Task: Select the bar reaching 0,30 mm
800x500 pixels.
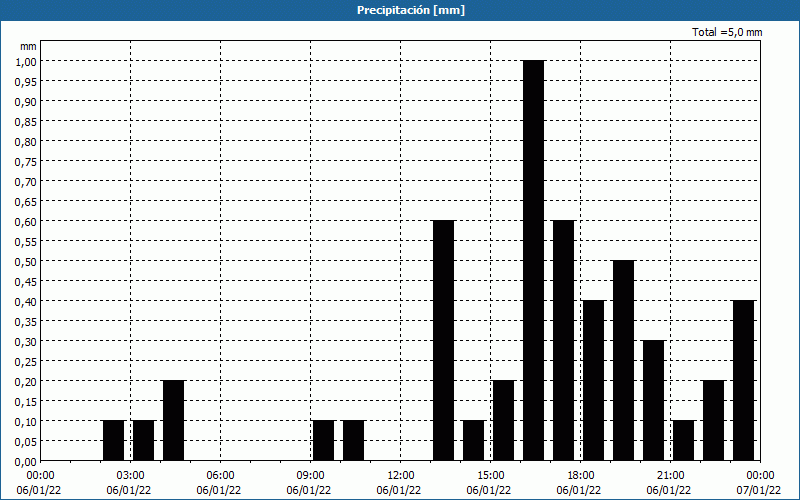Action: 654,401
